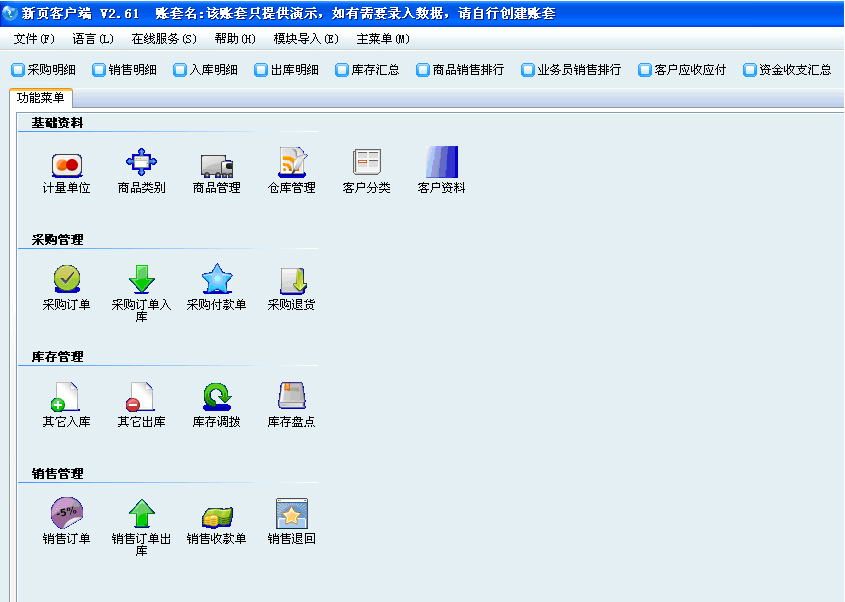Open 销售收款单 (sales receipt)
The width and height of the screenshot is (845, 602).
216,518
